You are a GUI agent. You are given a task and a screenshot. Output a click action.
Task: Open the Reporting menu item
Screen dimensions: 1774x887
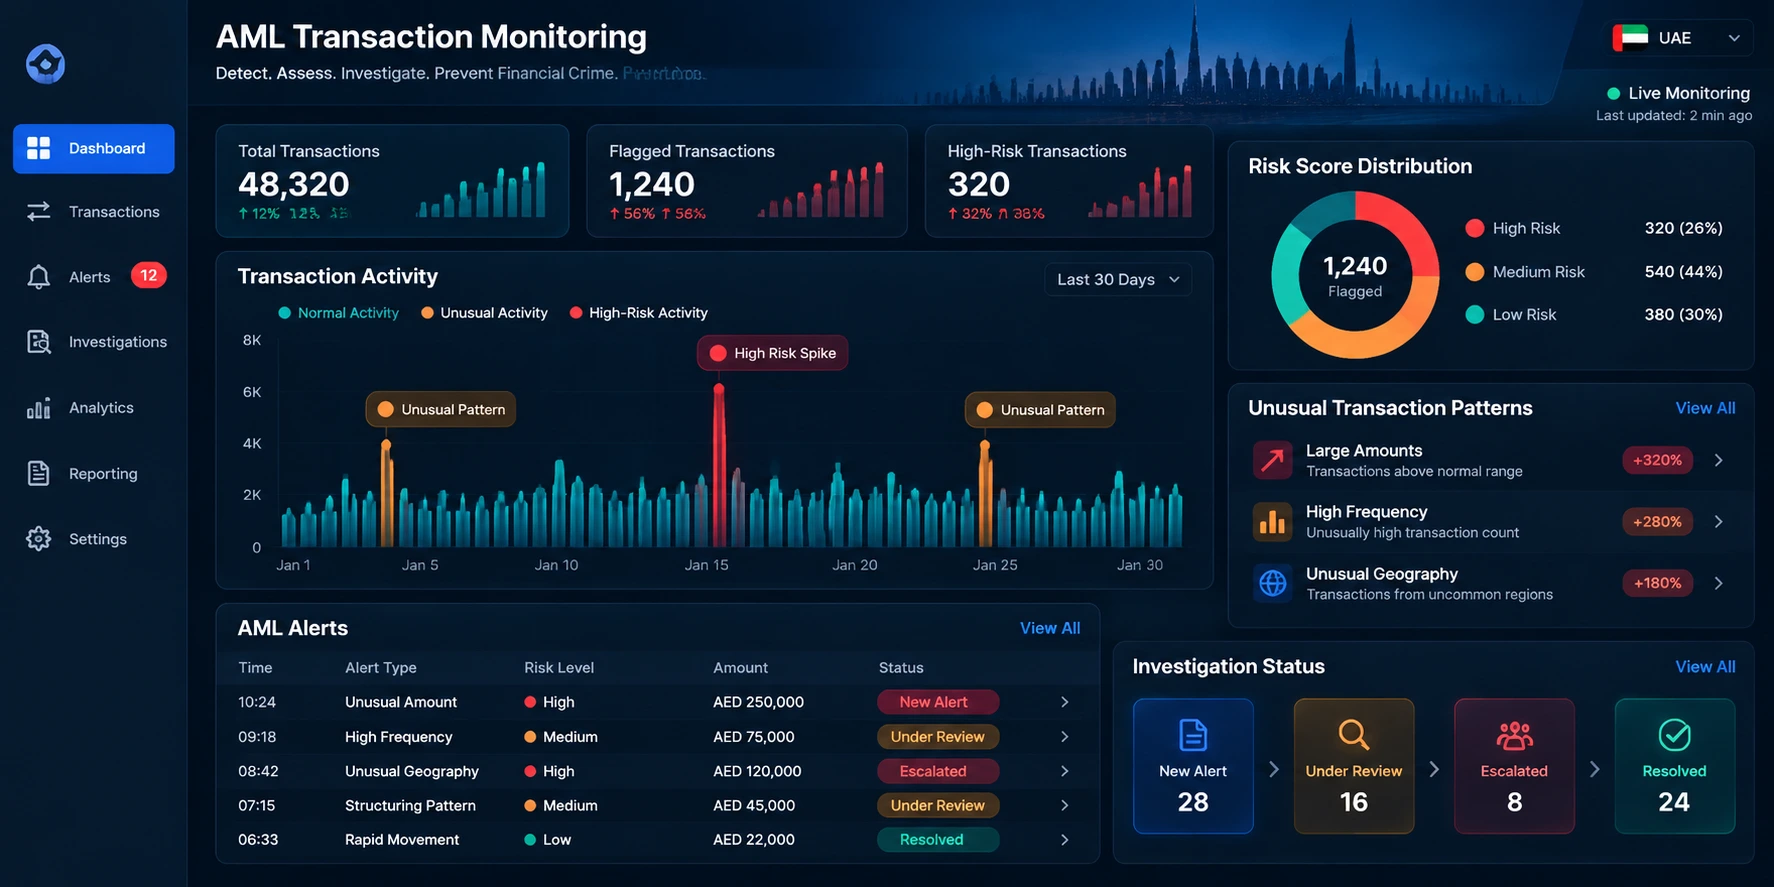[x=94, y=473]
